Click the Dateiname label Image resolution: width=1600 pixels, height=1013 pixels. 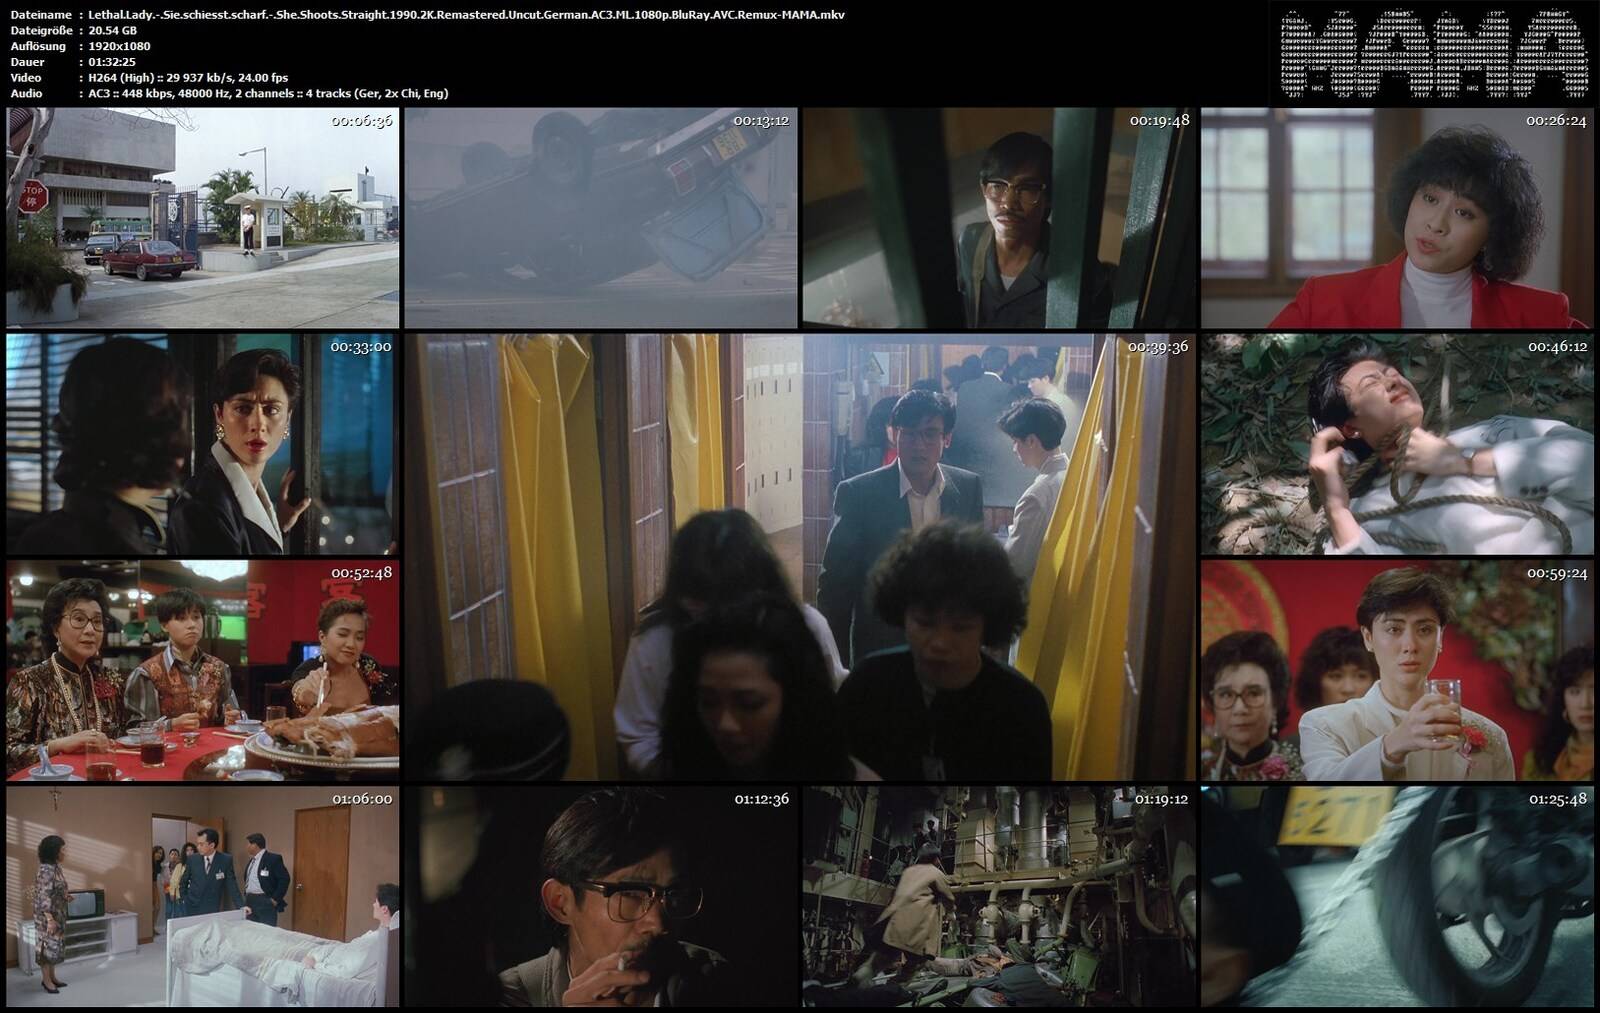41,15
